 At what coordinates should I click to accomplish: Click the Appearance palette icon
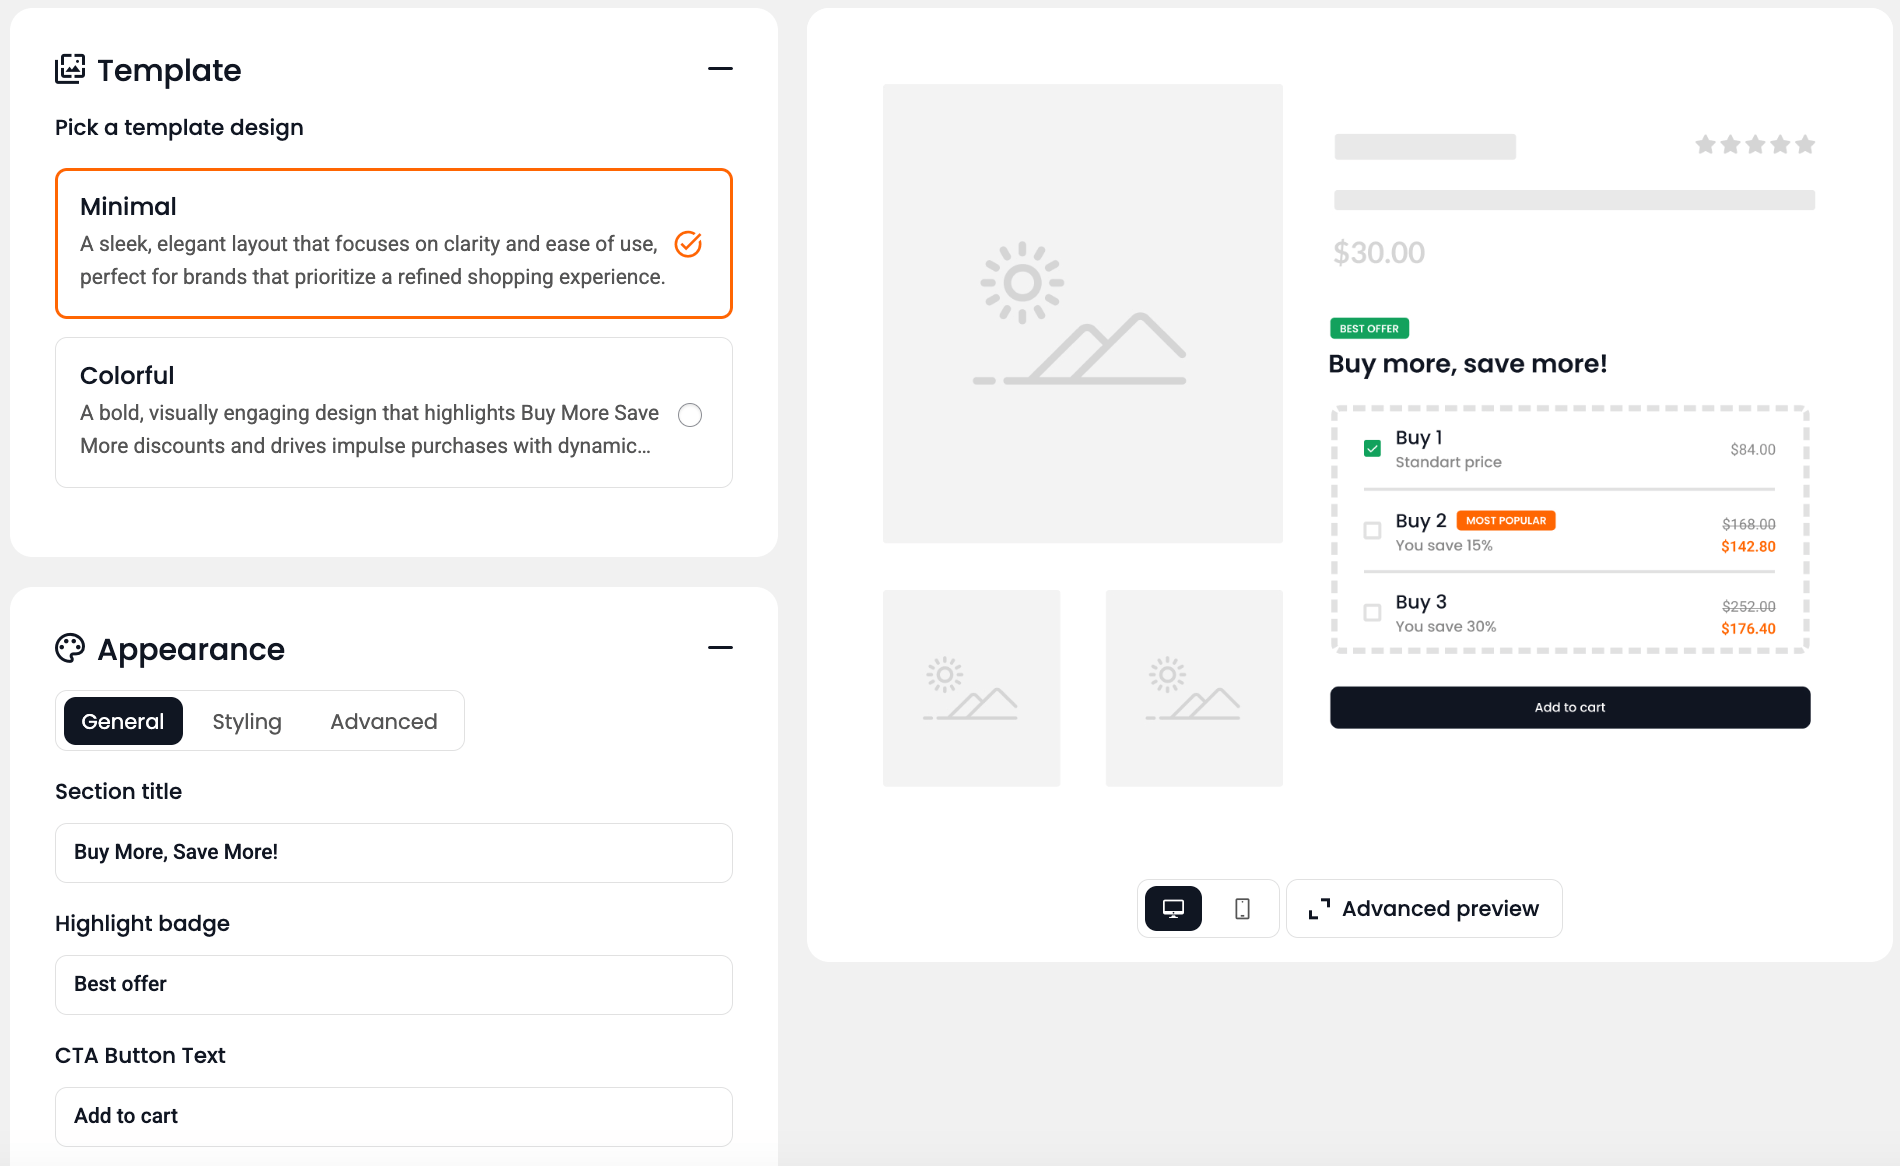point(70,648)
